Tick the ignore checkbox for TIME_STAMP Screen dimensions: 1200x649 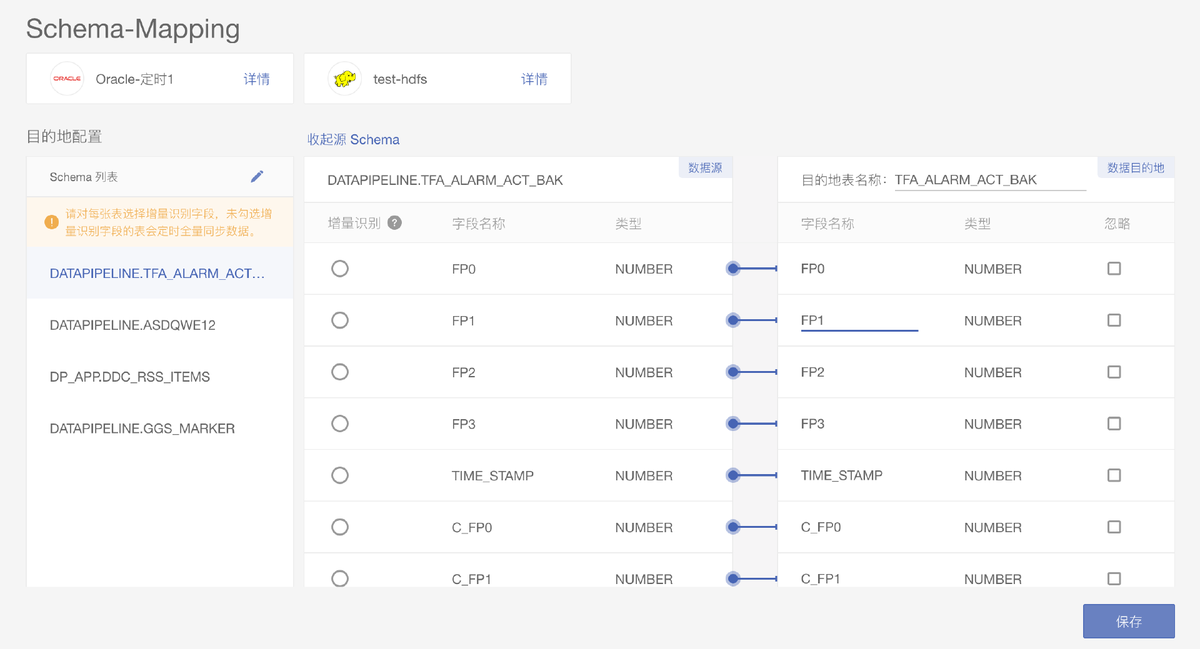pyautogui.click(x=1114, y=475)
